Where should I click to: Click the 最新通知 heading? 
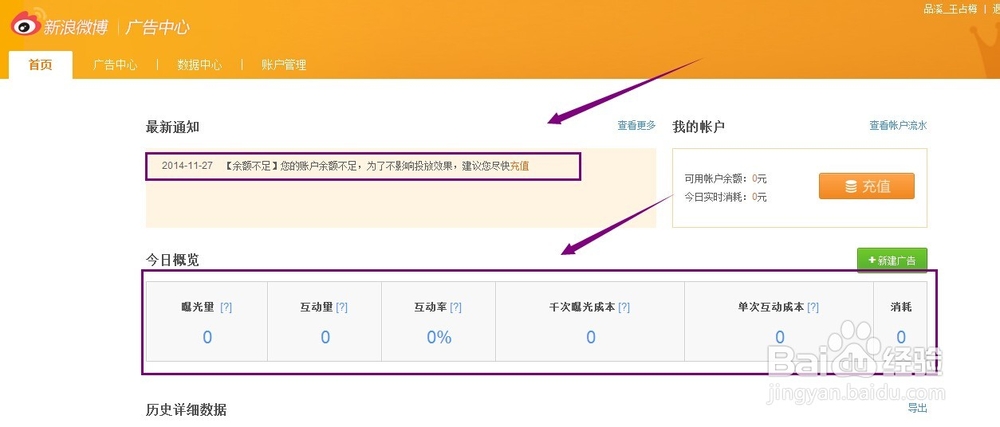pos(173,127)
